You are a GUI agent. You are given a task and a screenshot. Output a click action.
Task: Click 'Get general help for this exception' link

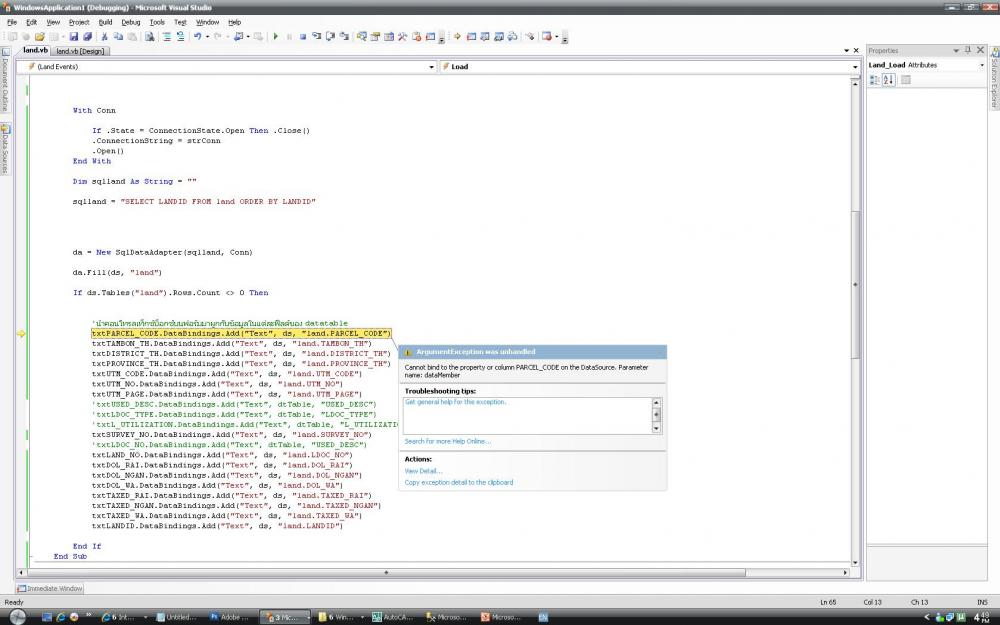pos(455,402)
